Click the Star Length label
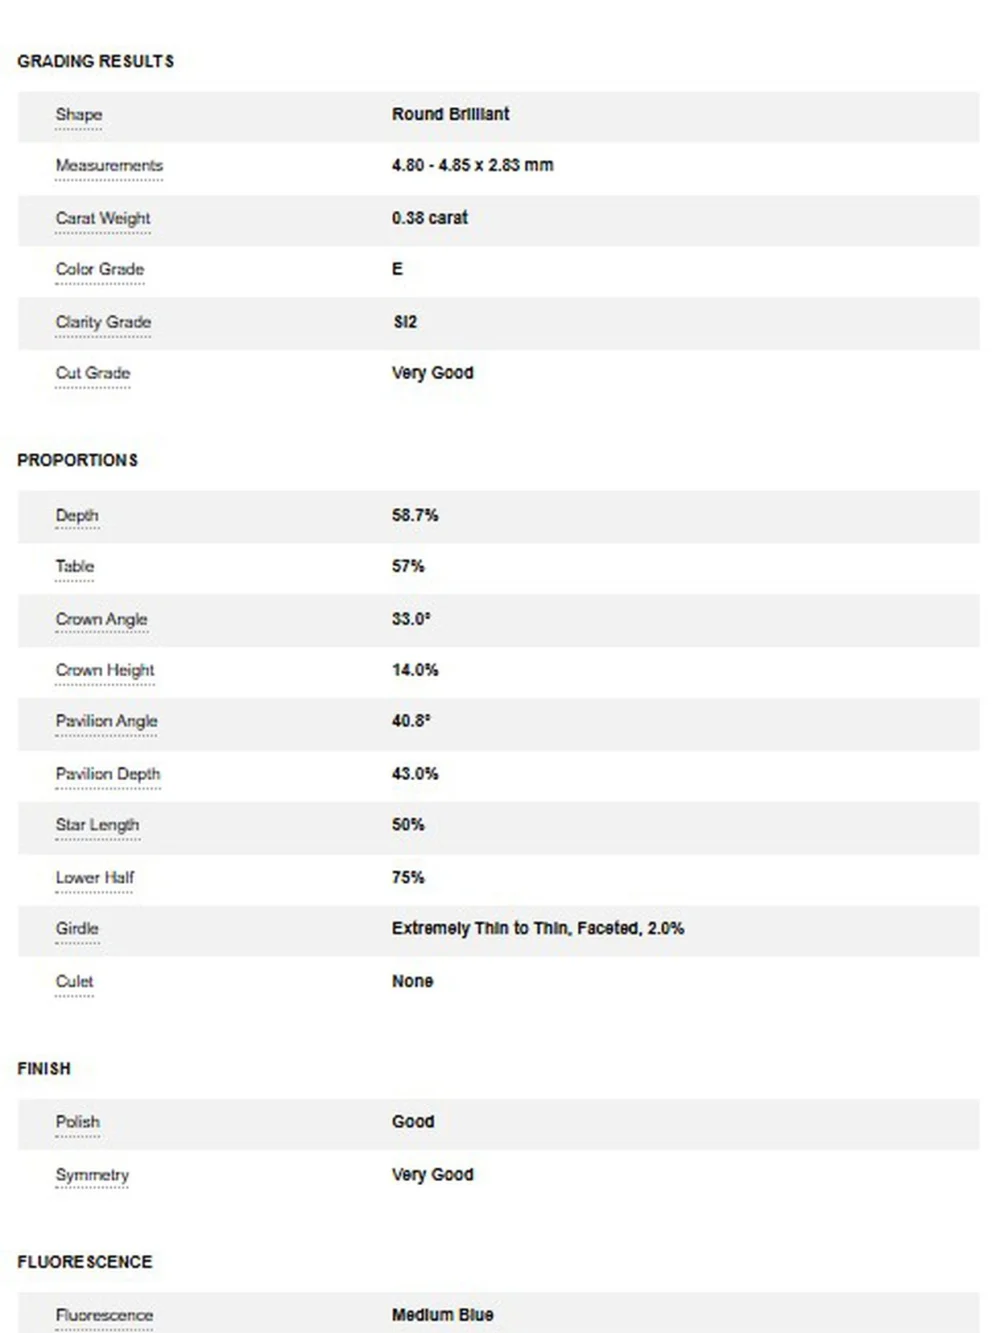This screenshot has height=1333, width=1000. 97,826
